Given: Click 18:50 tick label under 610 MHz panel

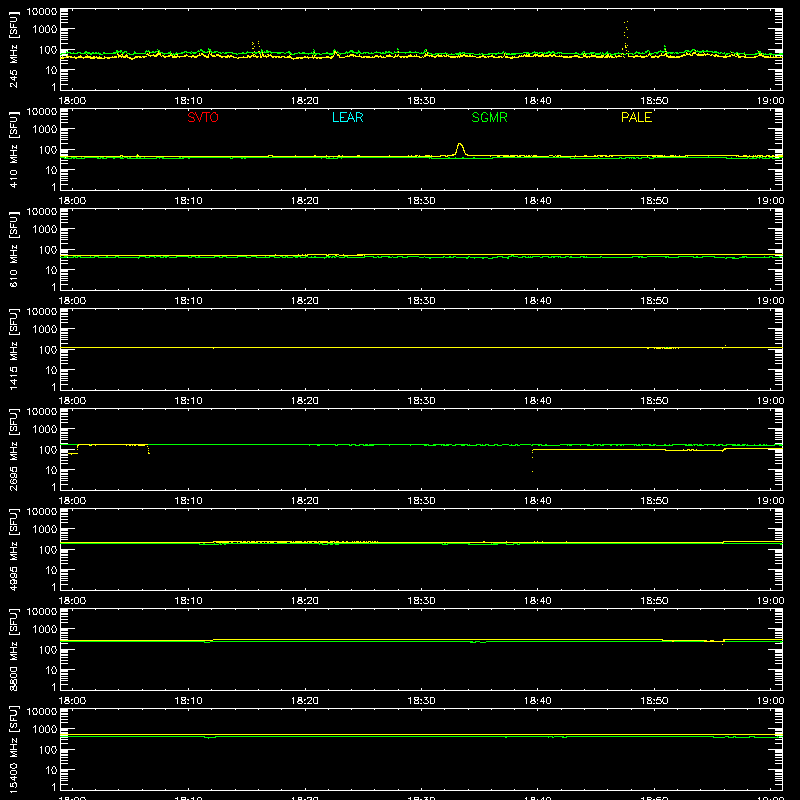Looking at the screenshot, I should tap(654, 301).
